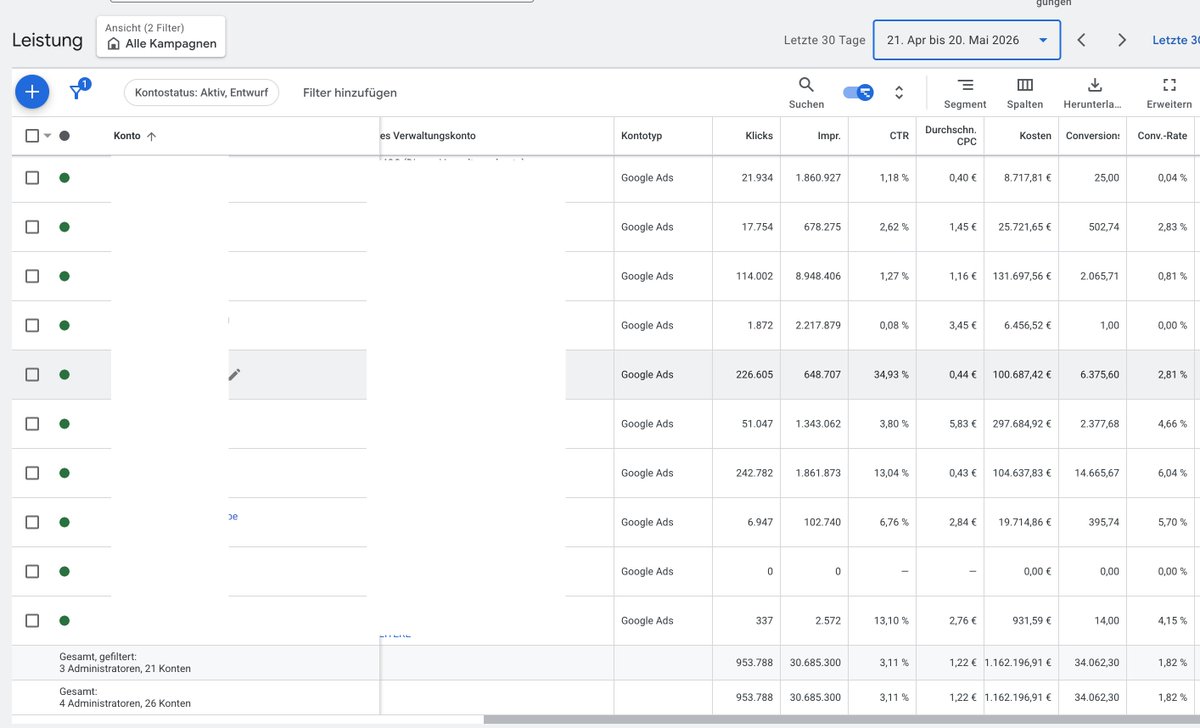The height and width of the screenshot is (728, 1200).
Task: Click the blue plus add button
Action: click(32, 92)
